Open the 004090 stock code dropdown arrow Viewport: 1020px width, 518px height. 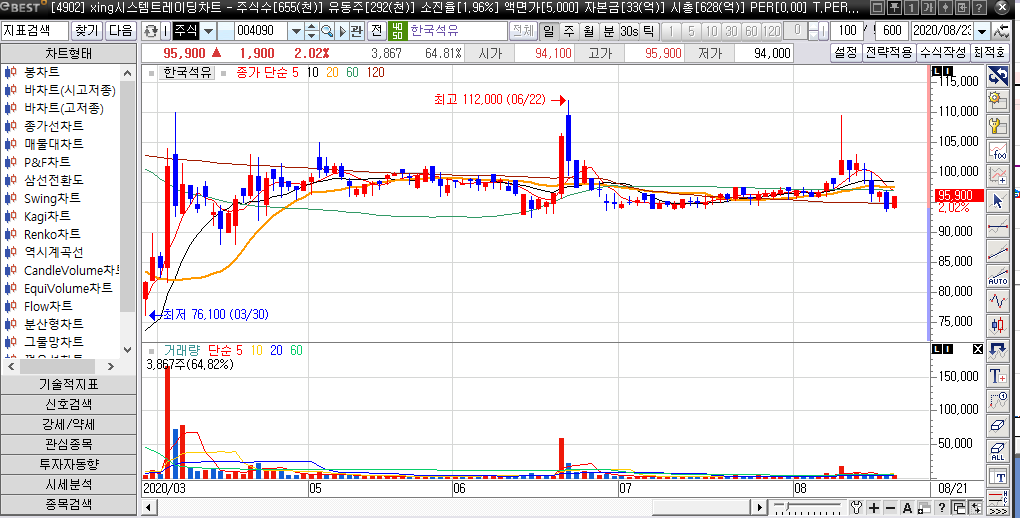coord(296,31)
